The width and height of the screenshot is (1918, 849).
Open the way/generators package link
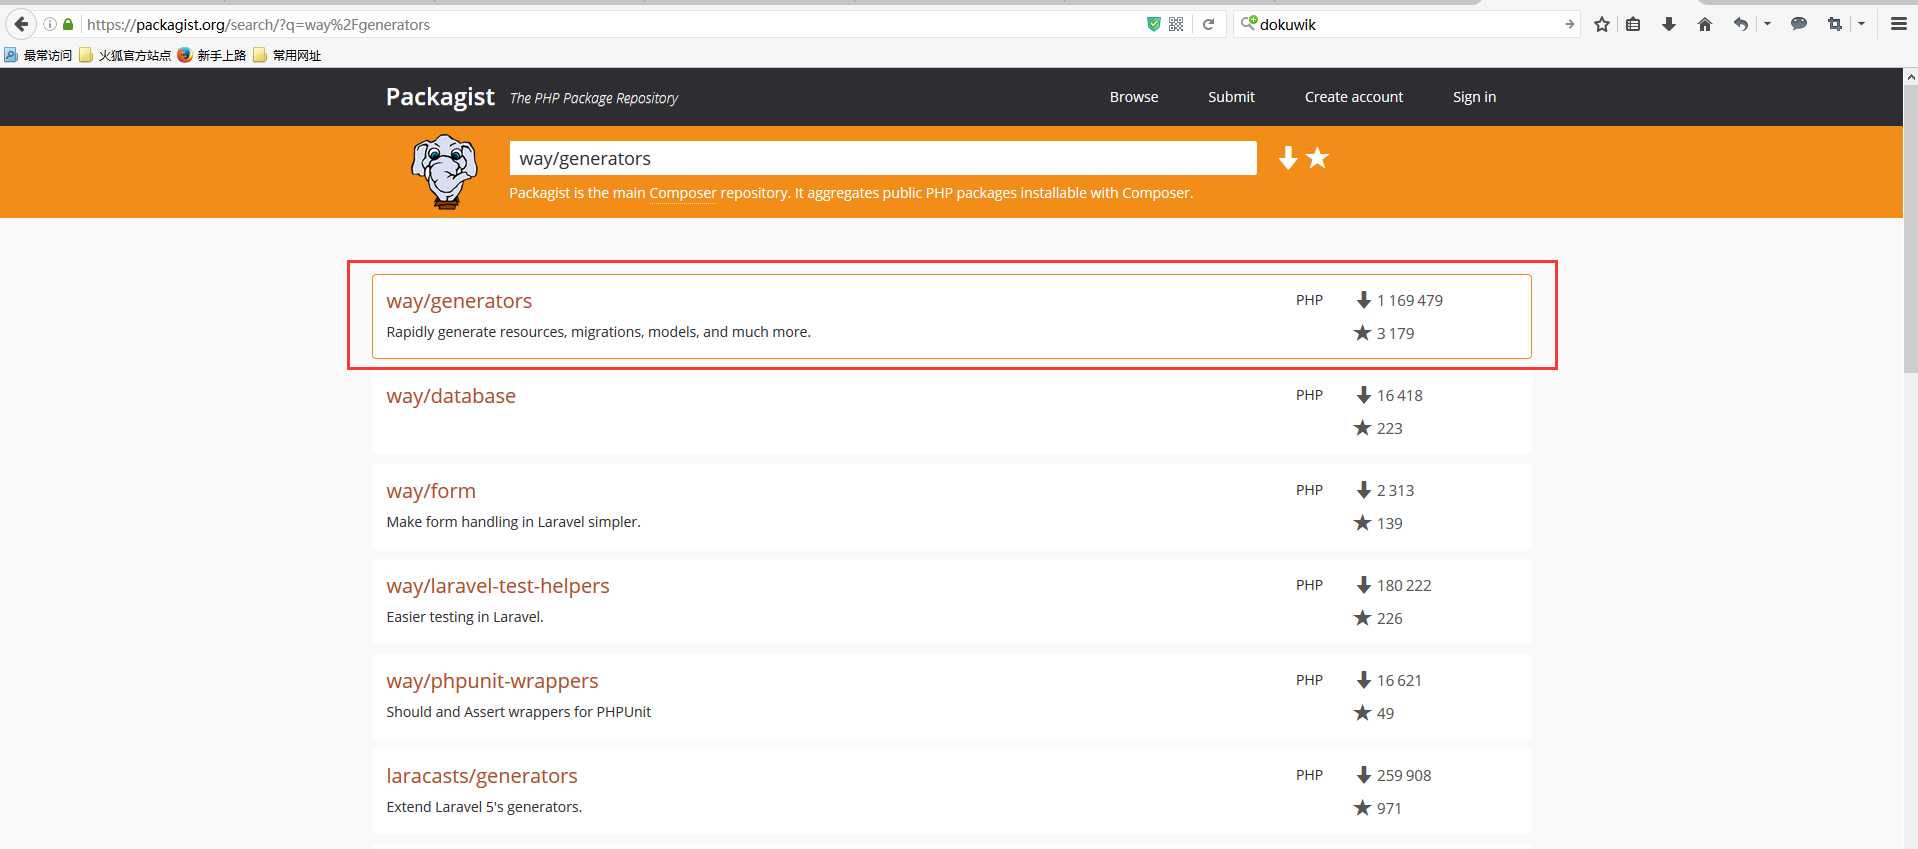459,301
